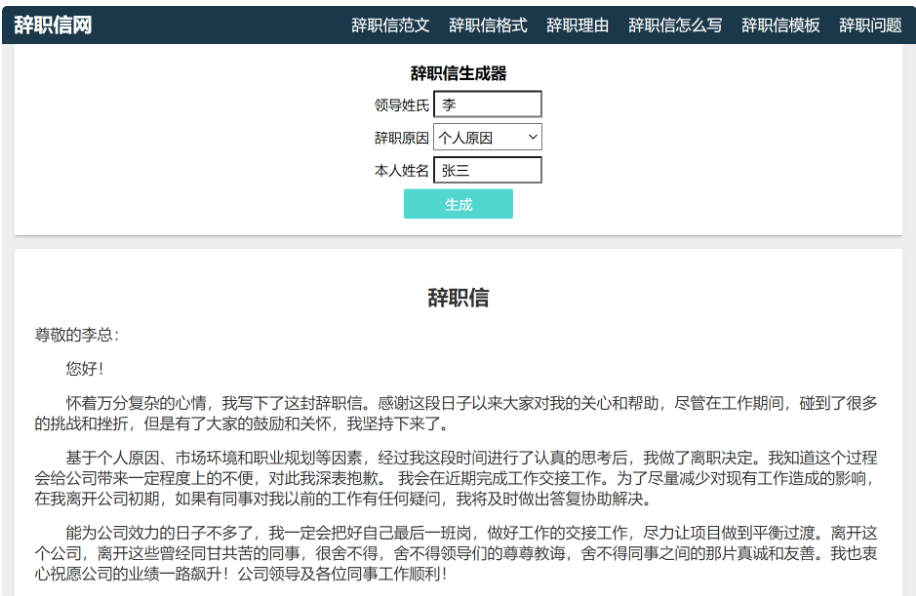The height and width of the screenshot is (596, 916).
Task: Click the 本人姓名 input containing 张三
Action: click(x=487, y=170)
